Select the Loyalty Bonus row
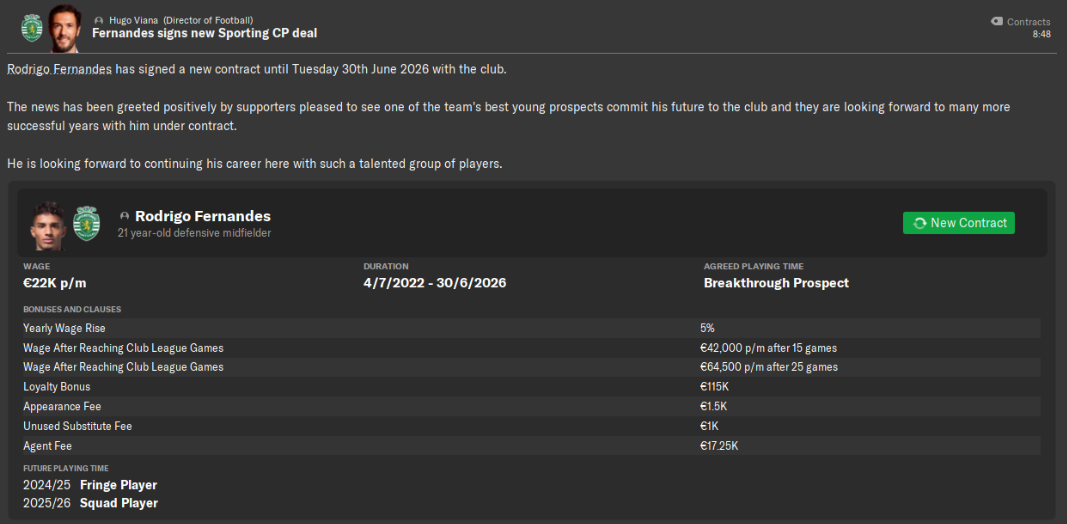The image size is (1067, 524). (531, 387)
